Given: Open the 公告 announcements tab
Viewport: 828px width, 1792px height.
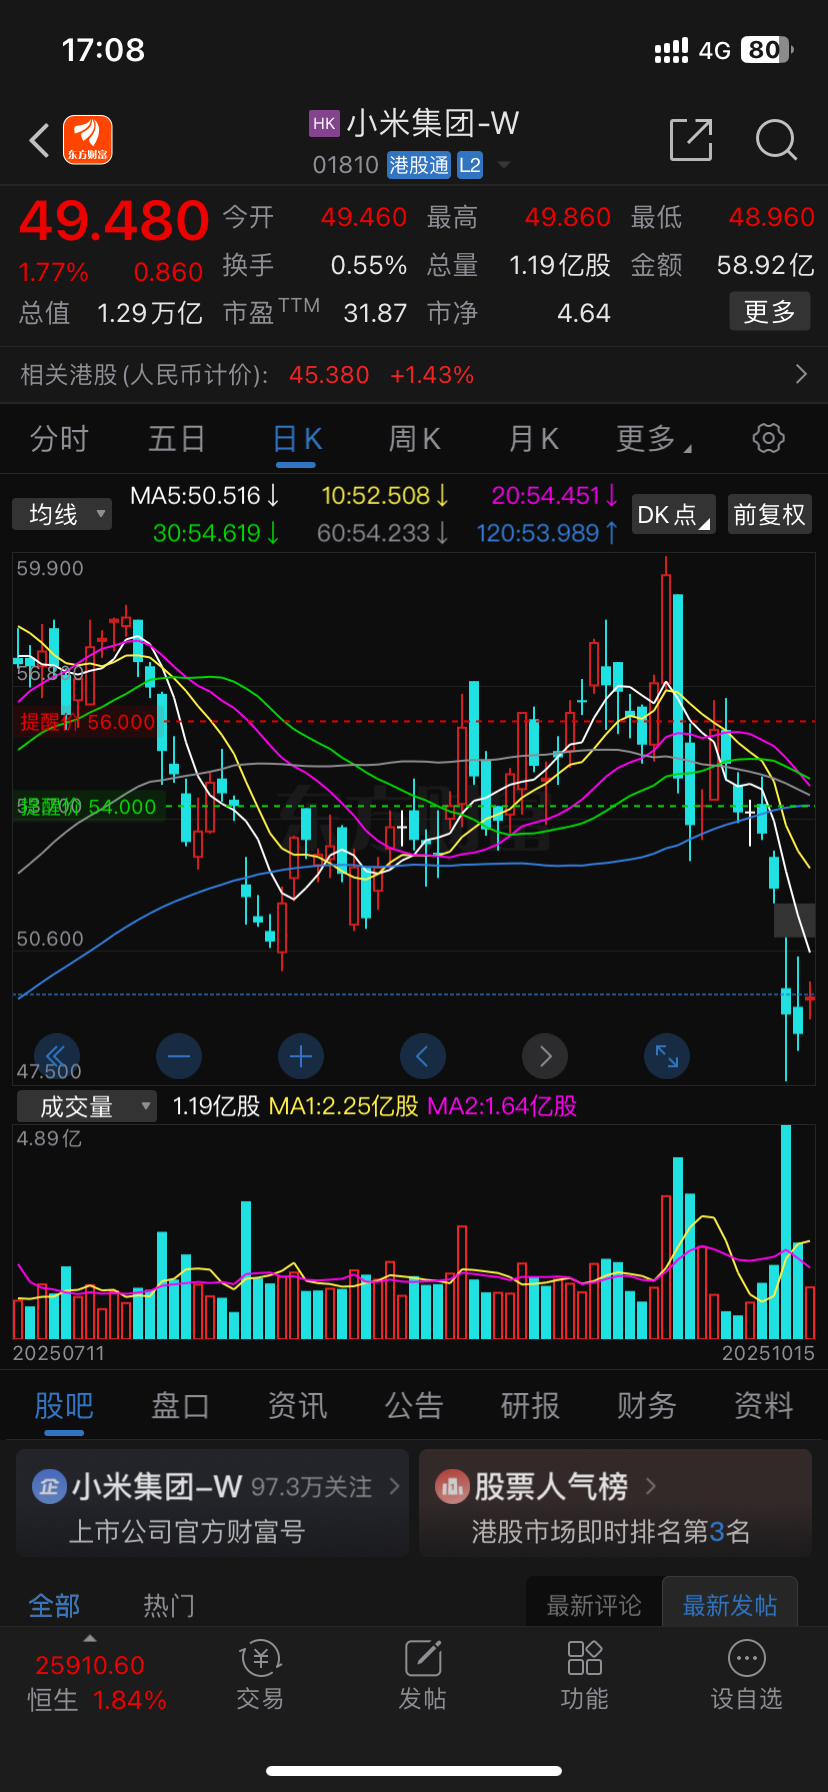Looking at the screenshot, I should [x=414, y=1406].
